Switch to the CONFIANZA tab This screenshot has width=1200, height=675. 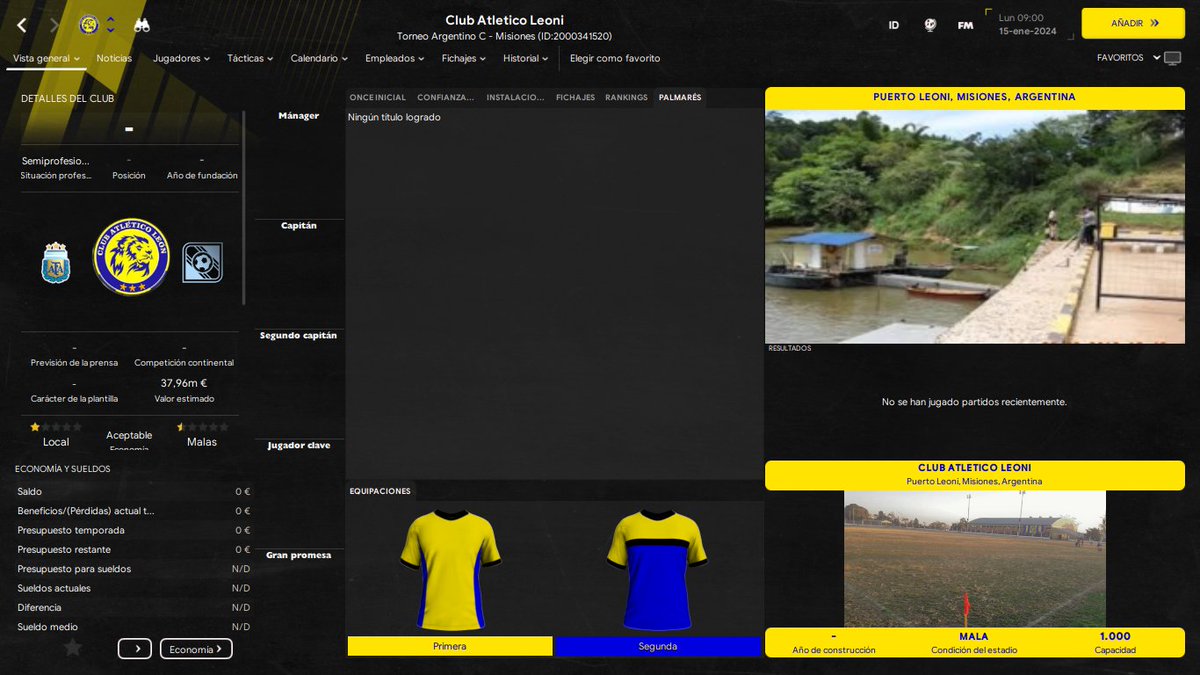pos(446,98)
